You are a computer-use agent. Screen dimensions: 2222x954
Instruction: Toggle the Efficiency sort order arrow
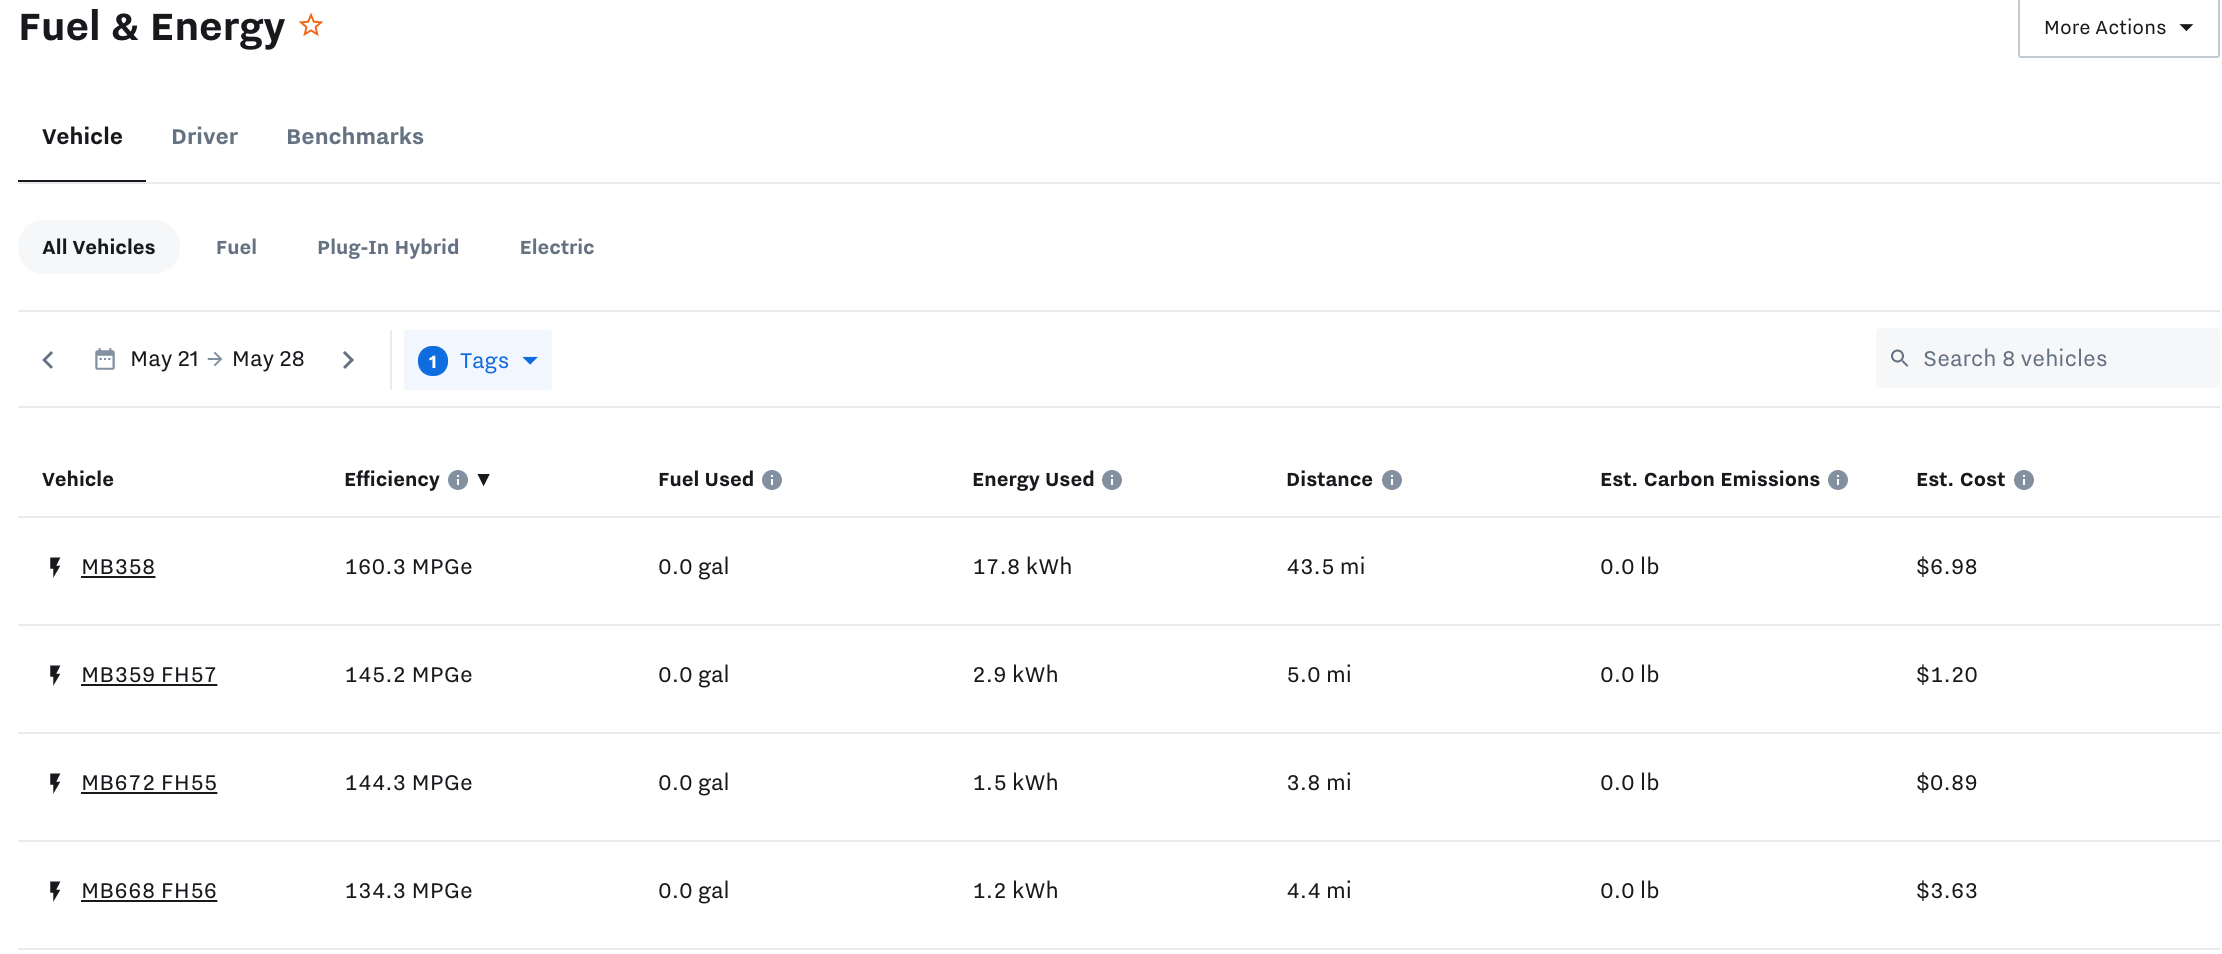point(485,479)
